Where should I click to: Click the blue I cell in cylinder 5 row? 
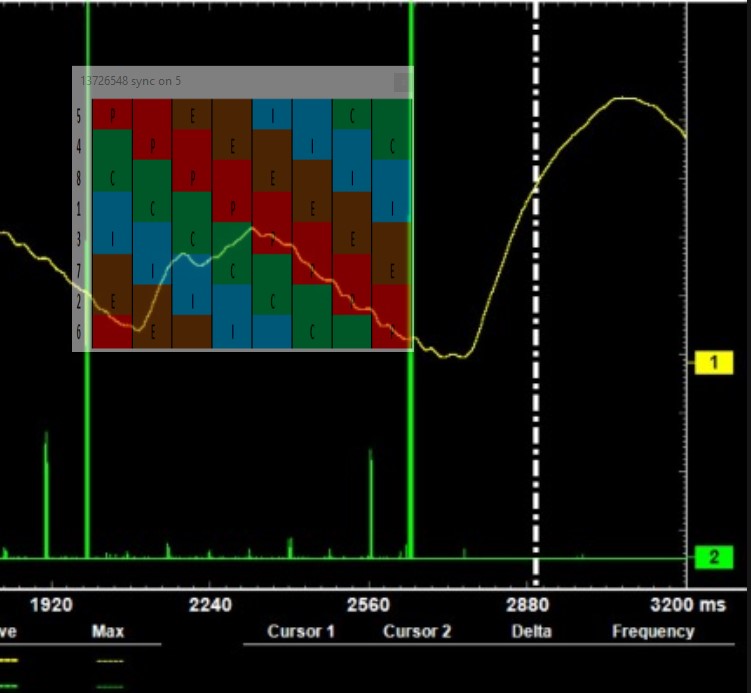272,114
